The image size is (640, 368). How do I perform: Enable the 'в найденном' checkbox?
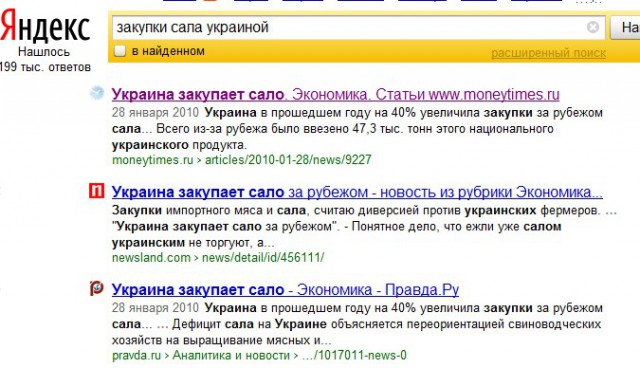pyautogui.click(x=120, y=51)
